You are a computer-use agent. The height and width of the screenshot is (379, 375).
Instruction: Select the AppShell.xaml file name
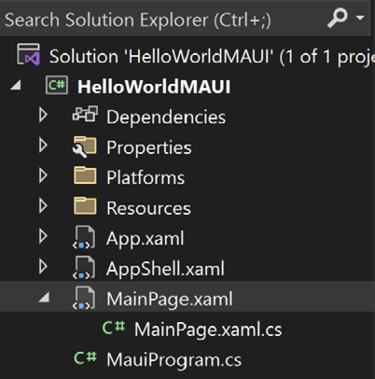click(165, 269)
